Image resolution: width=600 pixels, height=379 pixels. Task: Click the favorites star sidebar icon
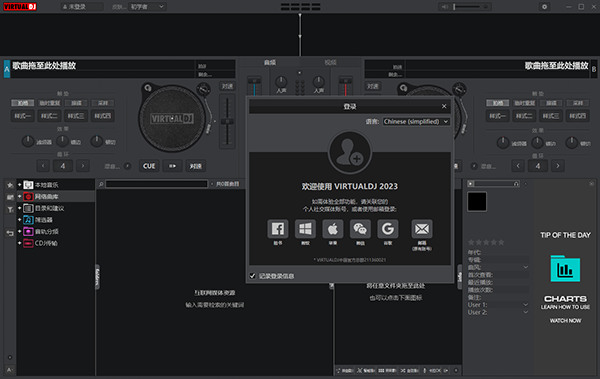[10, 185]
